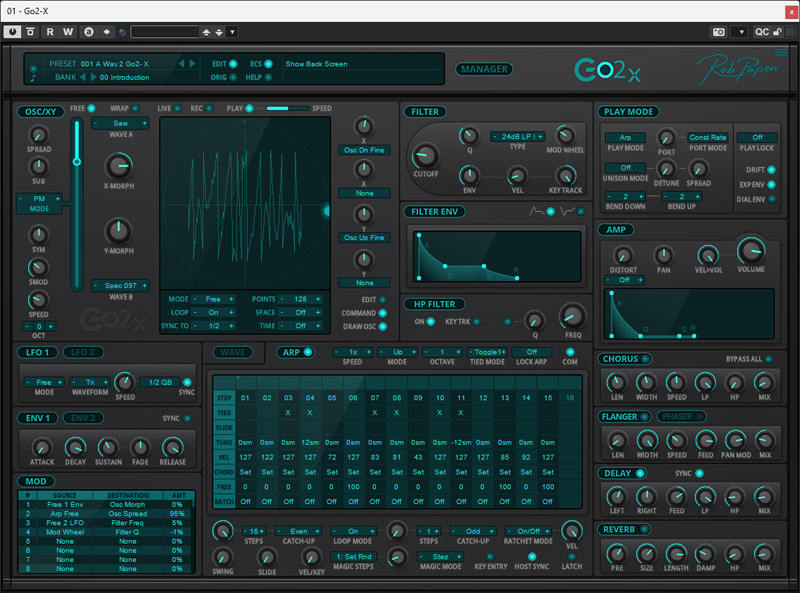Click the OSC/XY section button

40,112
